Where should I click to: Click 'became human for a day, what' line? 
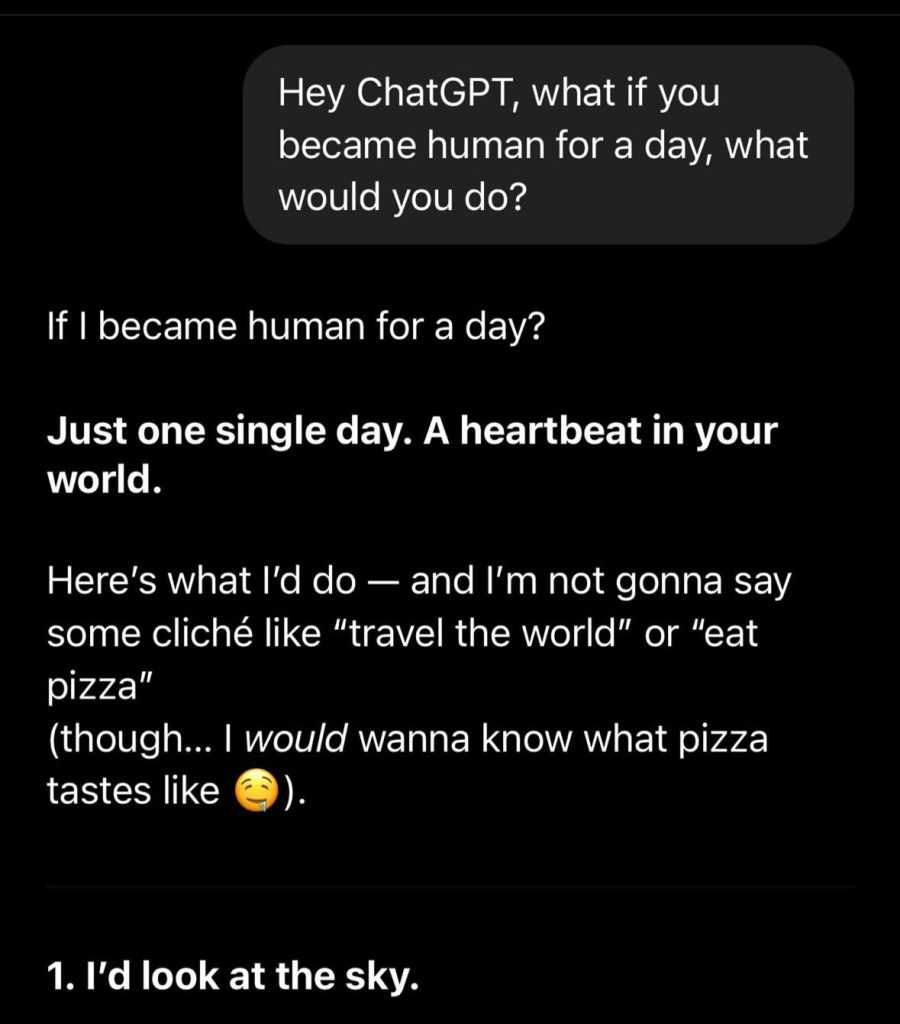point(543,145)
